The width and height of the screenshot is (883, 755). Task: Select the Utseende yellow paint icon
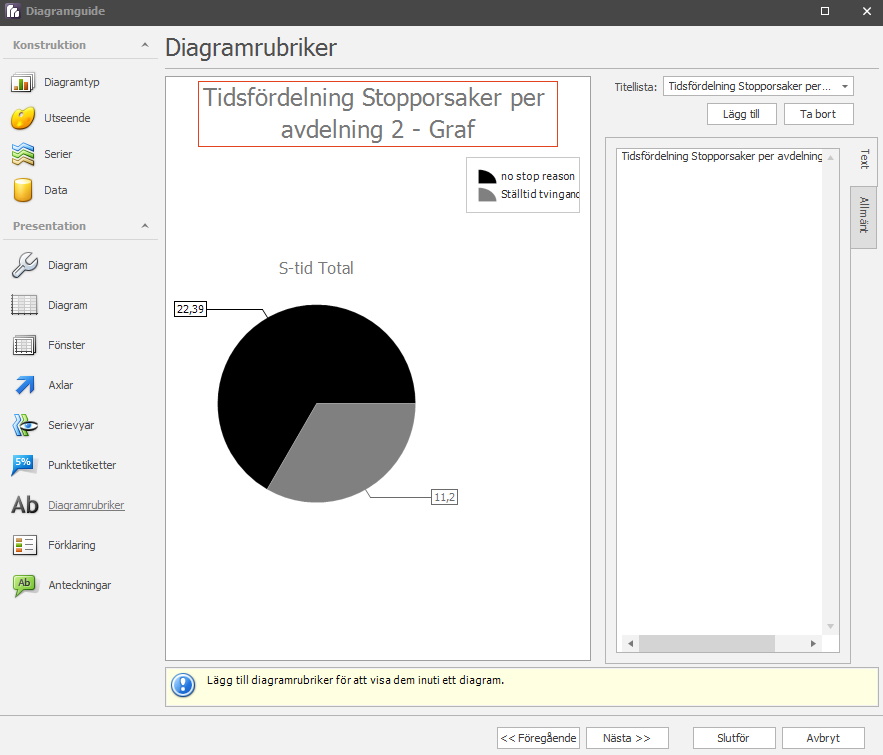[x=23, y=118]
